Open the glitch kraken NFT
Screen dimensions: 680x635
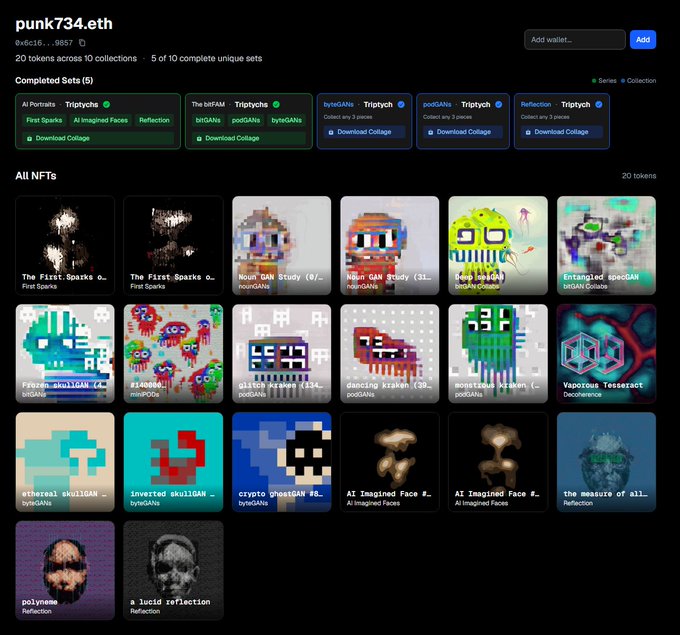281,354
